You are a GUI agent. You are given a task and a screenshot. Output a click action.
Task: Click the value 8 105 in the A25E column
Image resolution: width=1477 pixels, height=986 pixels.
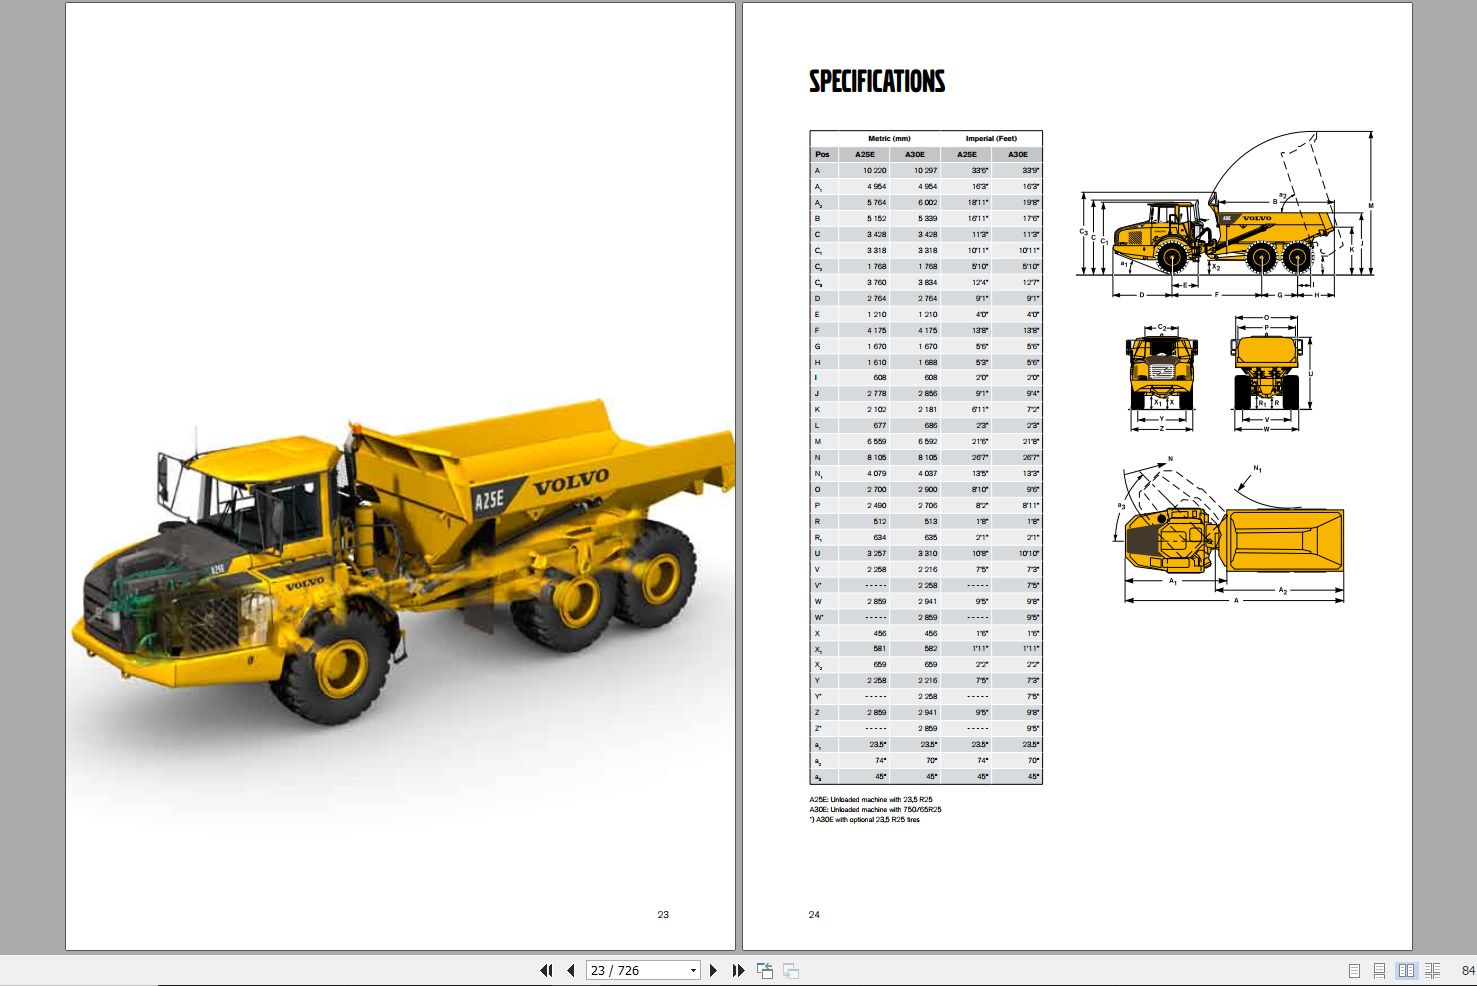click(x=876, y=457)
